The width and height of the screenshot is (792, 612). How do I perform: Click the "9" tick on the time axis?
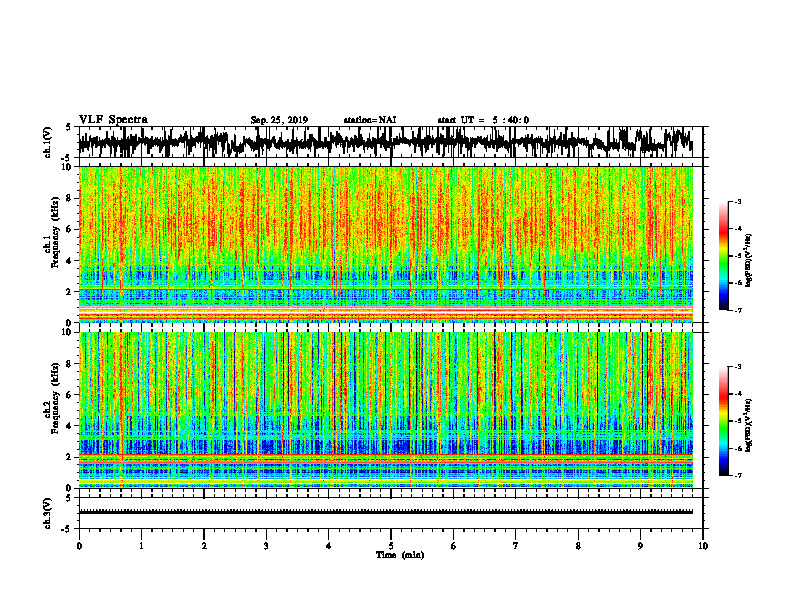640,546
